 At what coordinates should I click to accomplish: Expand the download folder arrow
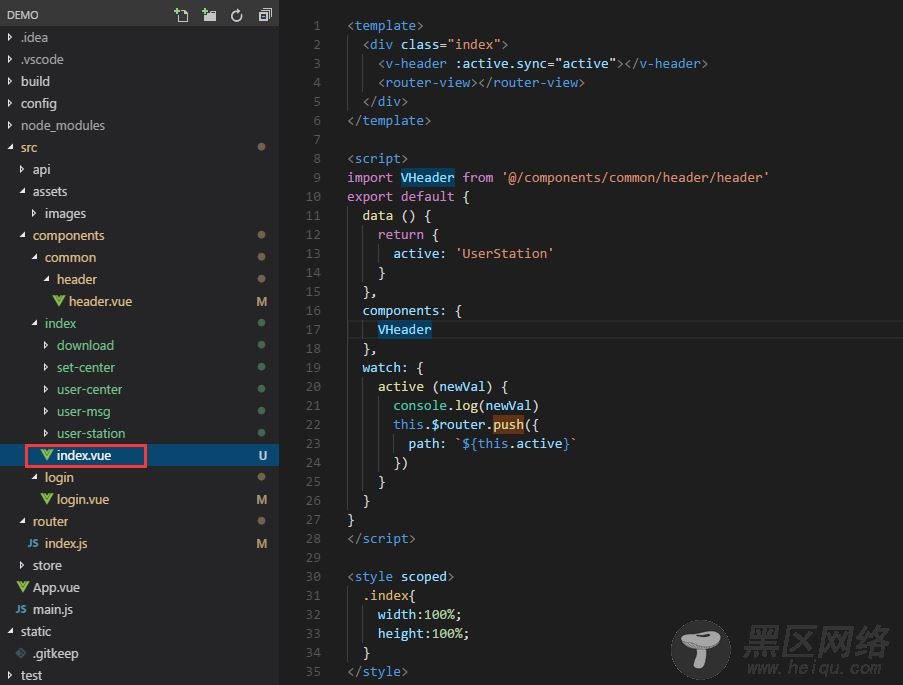pos(46,345)
